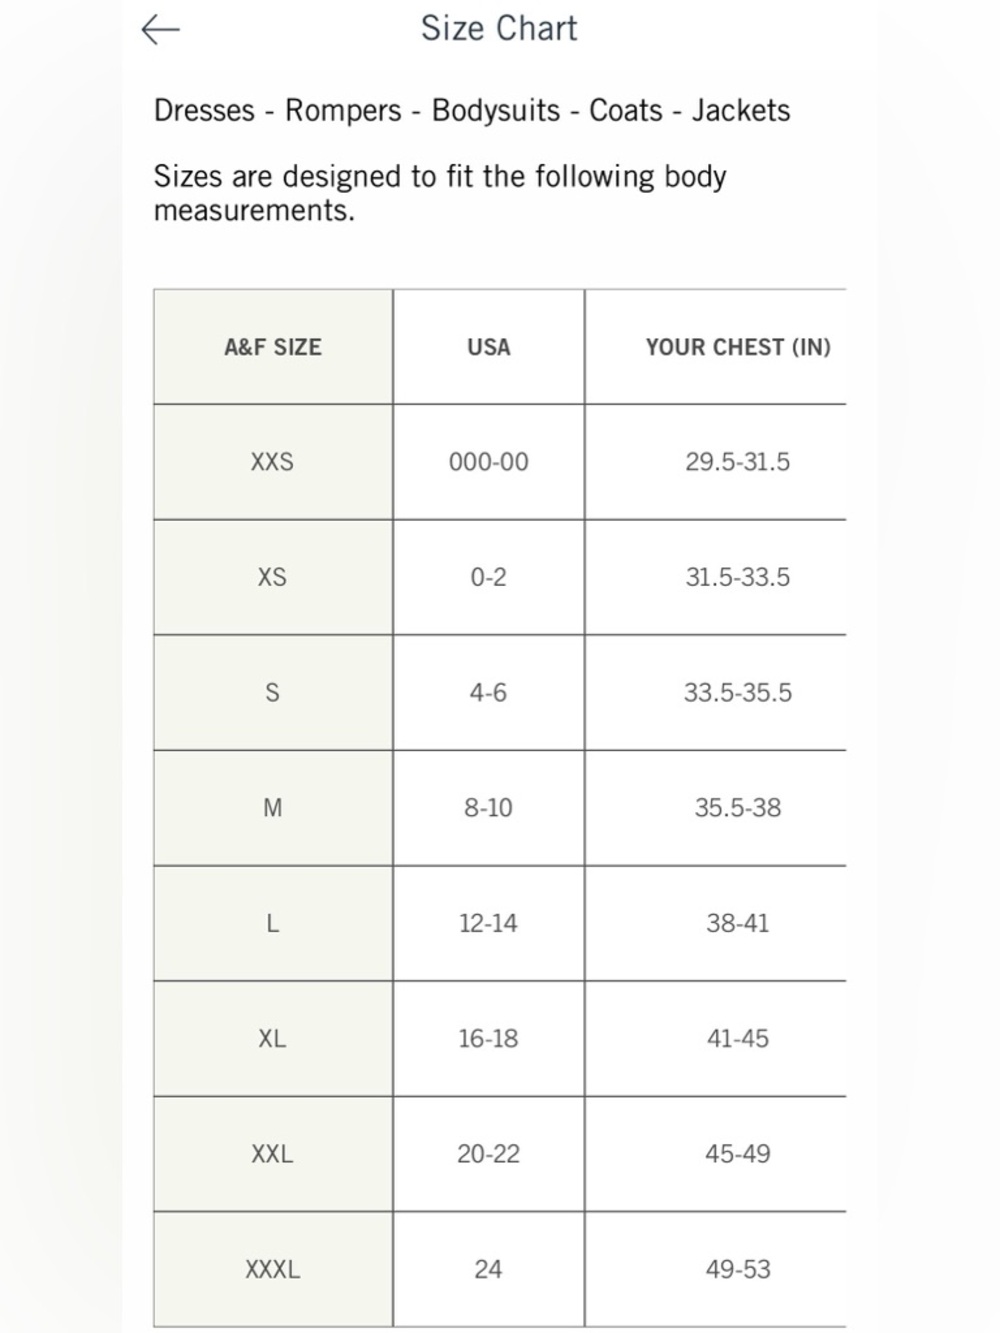
Task: Select the M size cell
Action: click(x=272, y=808)
